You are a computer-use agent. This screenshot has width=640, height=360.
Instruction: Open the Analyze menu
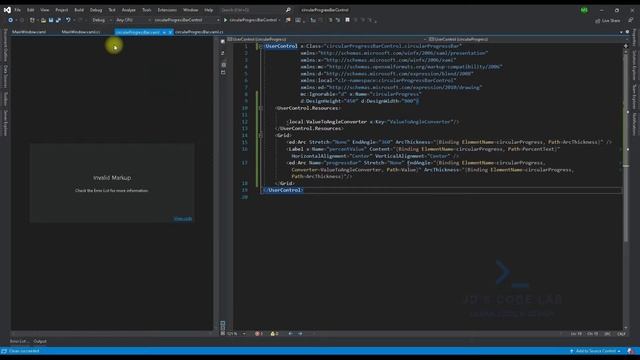tap(129, 10)
